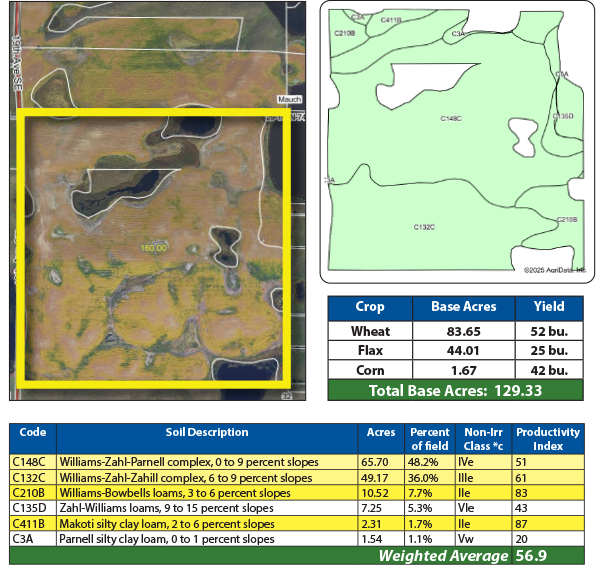
Task: Click the Williams-Zahl-Zahill complex description
Action: click(x=186, y=478)
